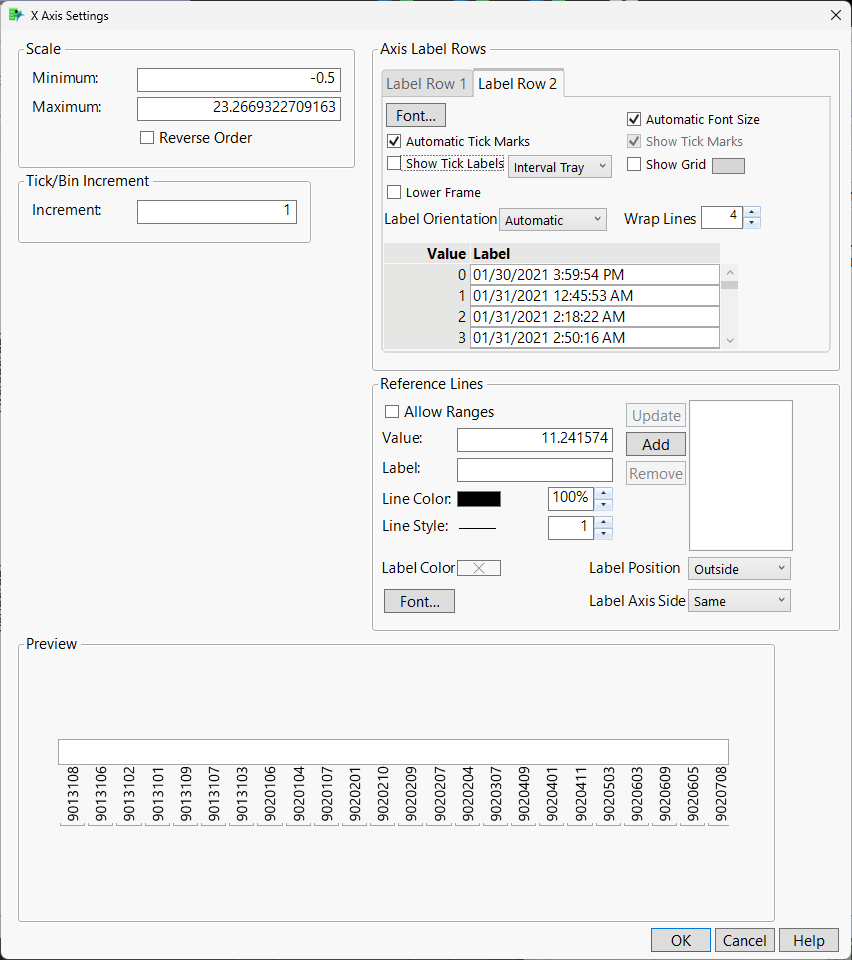This screenshot has height=960, width=852.
Task: Click the JMP icon in the title bar
Action: point(16,15)
